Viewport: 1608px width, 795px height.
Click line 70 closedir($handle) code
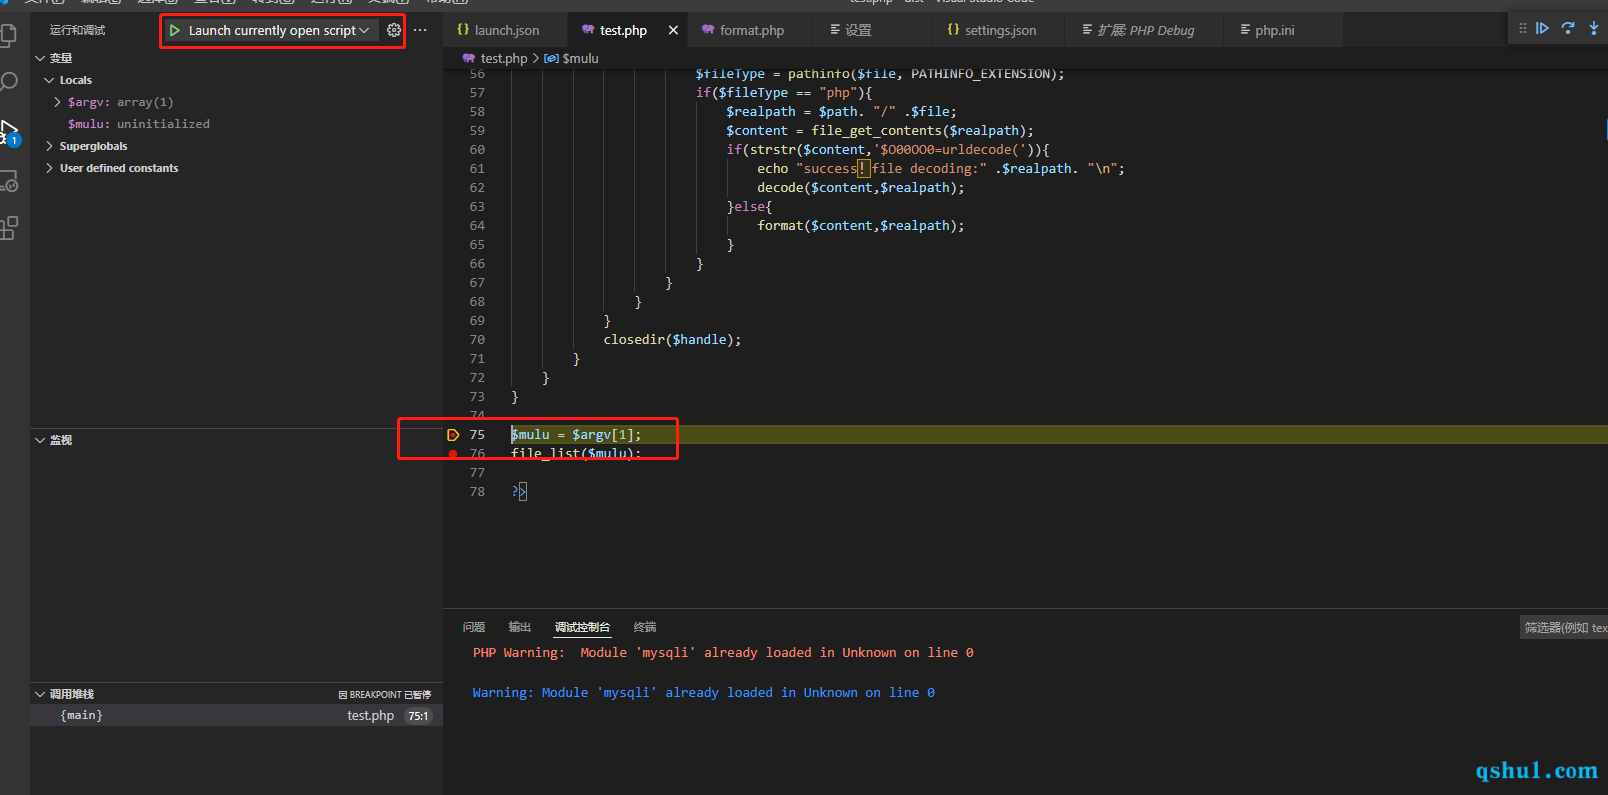coord(672,340)
